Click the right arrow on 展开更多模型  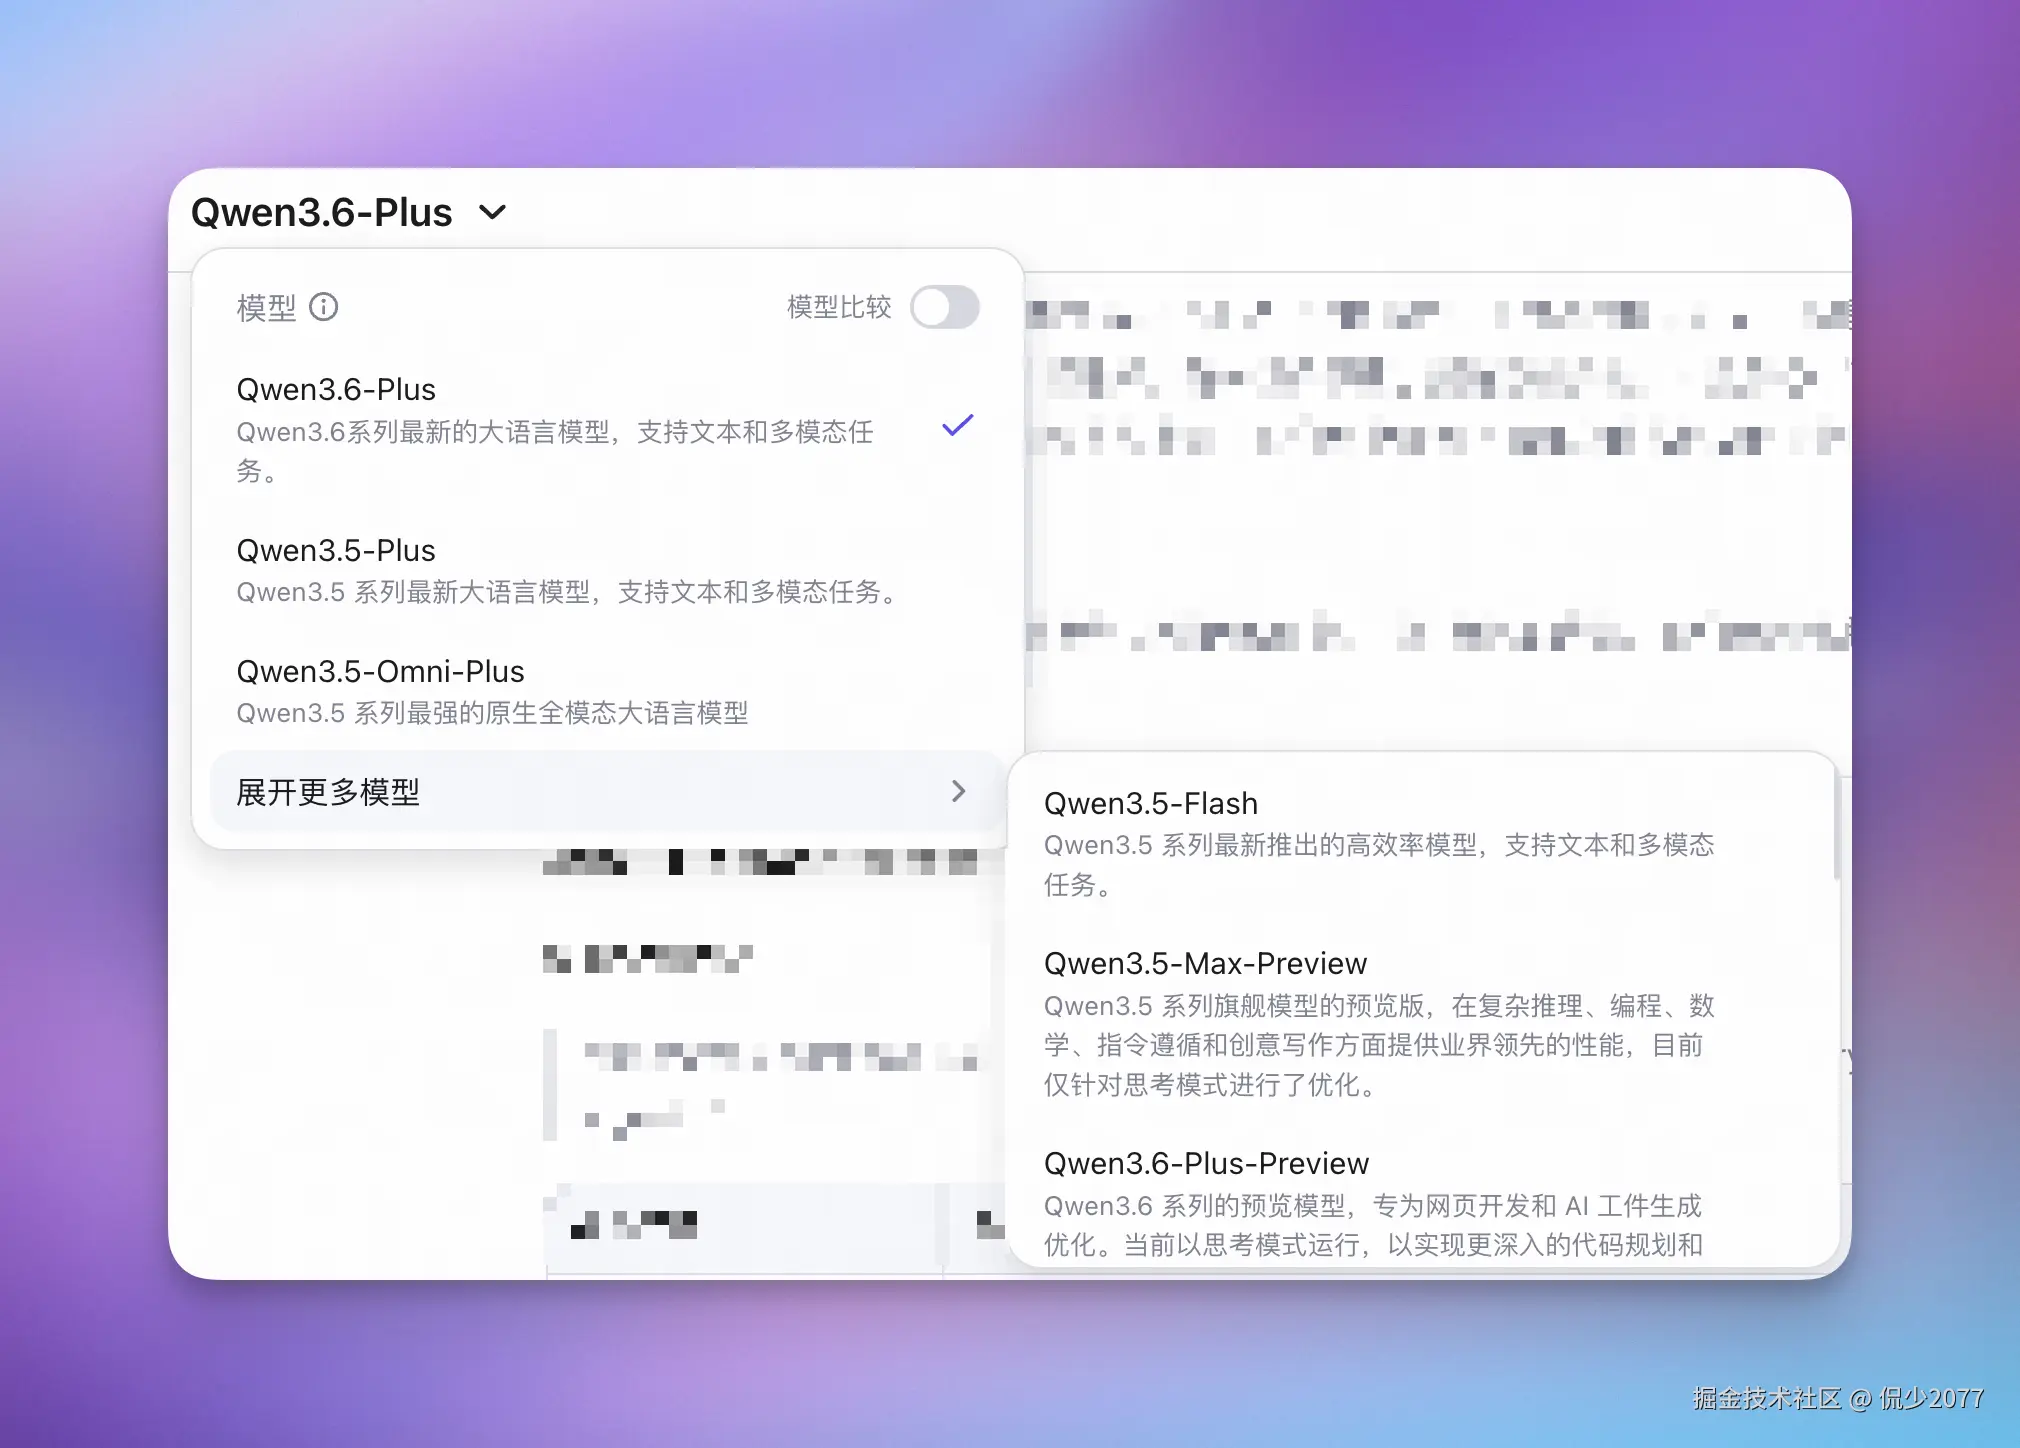click(x=960, y=791)
